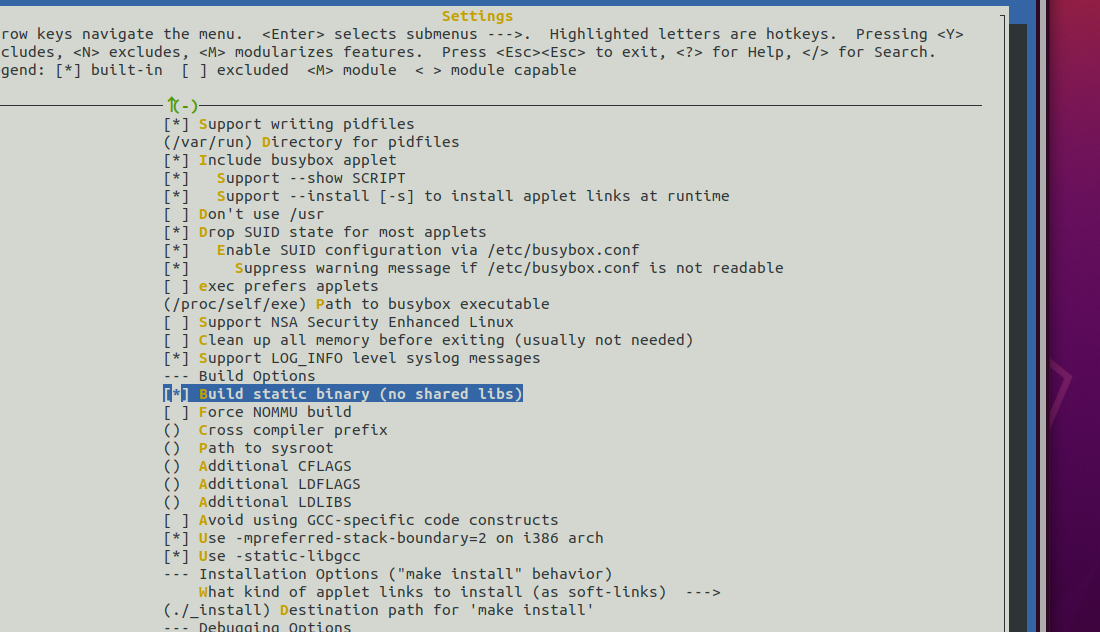Click the Debugging Options section header

[257, 626]
